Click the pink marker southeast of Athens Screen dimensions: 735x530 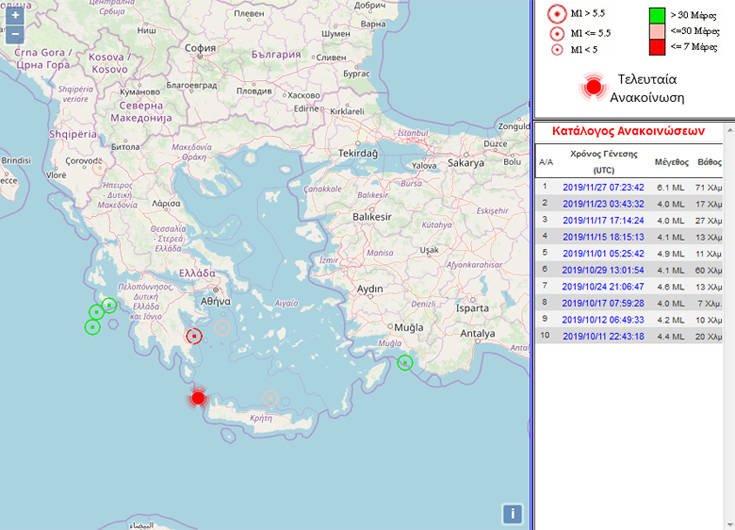point(223,327)
